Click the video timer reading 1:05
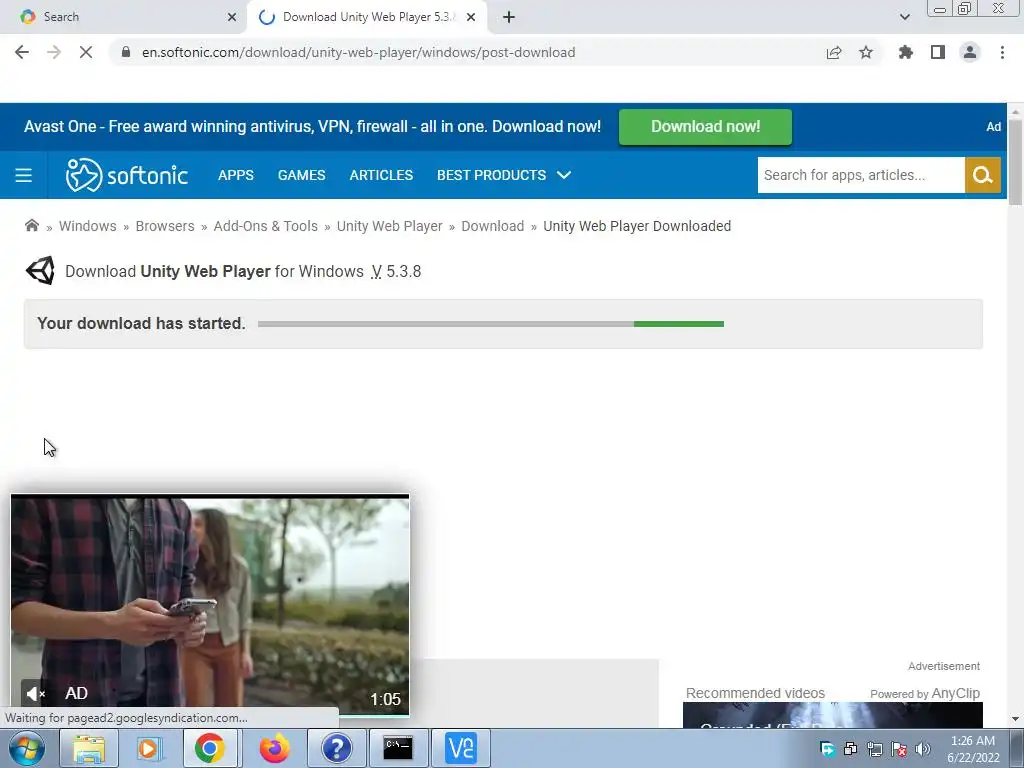Screen dimensions: 1024x768 [385, 699]
